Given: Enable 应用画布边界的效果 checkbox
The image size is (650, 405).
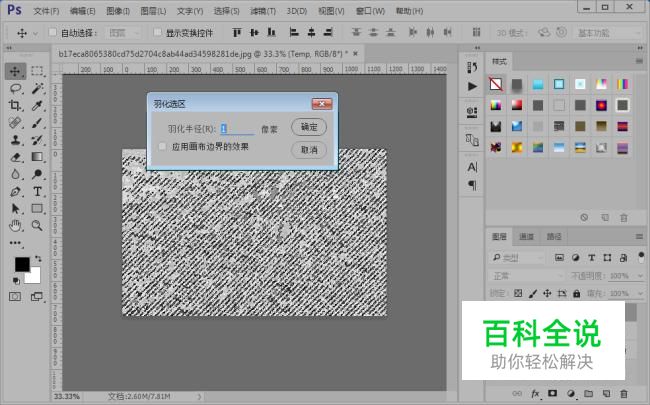Looking at the screenshot, I should 163,147.
